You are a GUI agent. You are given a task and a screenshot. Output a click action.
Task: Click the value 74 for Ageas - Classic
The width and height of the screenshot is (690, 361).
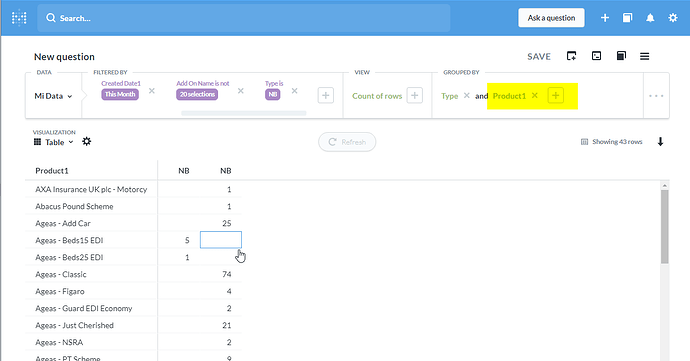pos(227,274)
